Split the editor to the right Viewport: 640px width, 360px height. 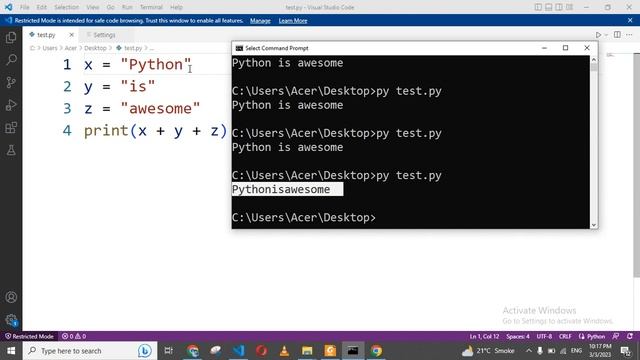pos(617,35)
